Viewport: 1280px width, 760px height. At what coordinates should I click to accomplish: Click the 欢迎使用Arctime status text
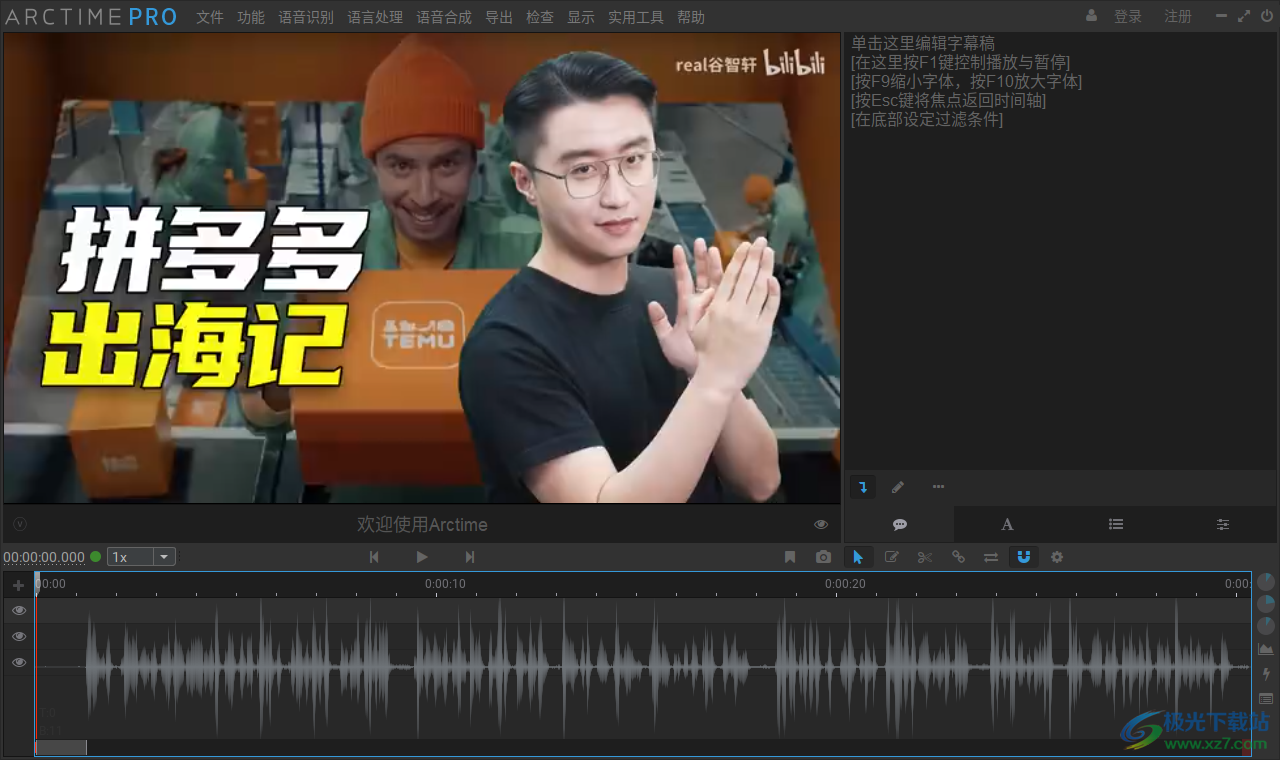coord(422,524)
